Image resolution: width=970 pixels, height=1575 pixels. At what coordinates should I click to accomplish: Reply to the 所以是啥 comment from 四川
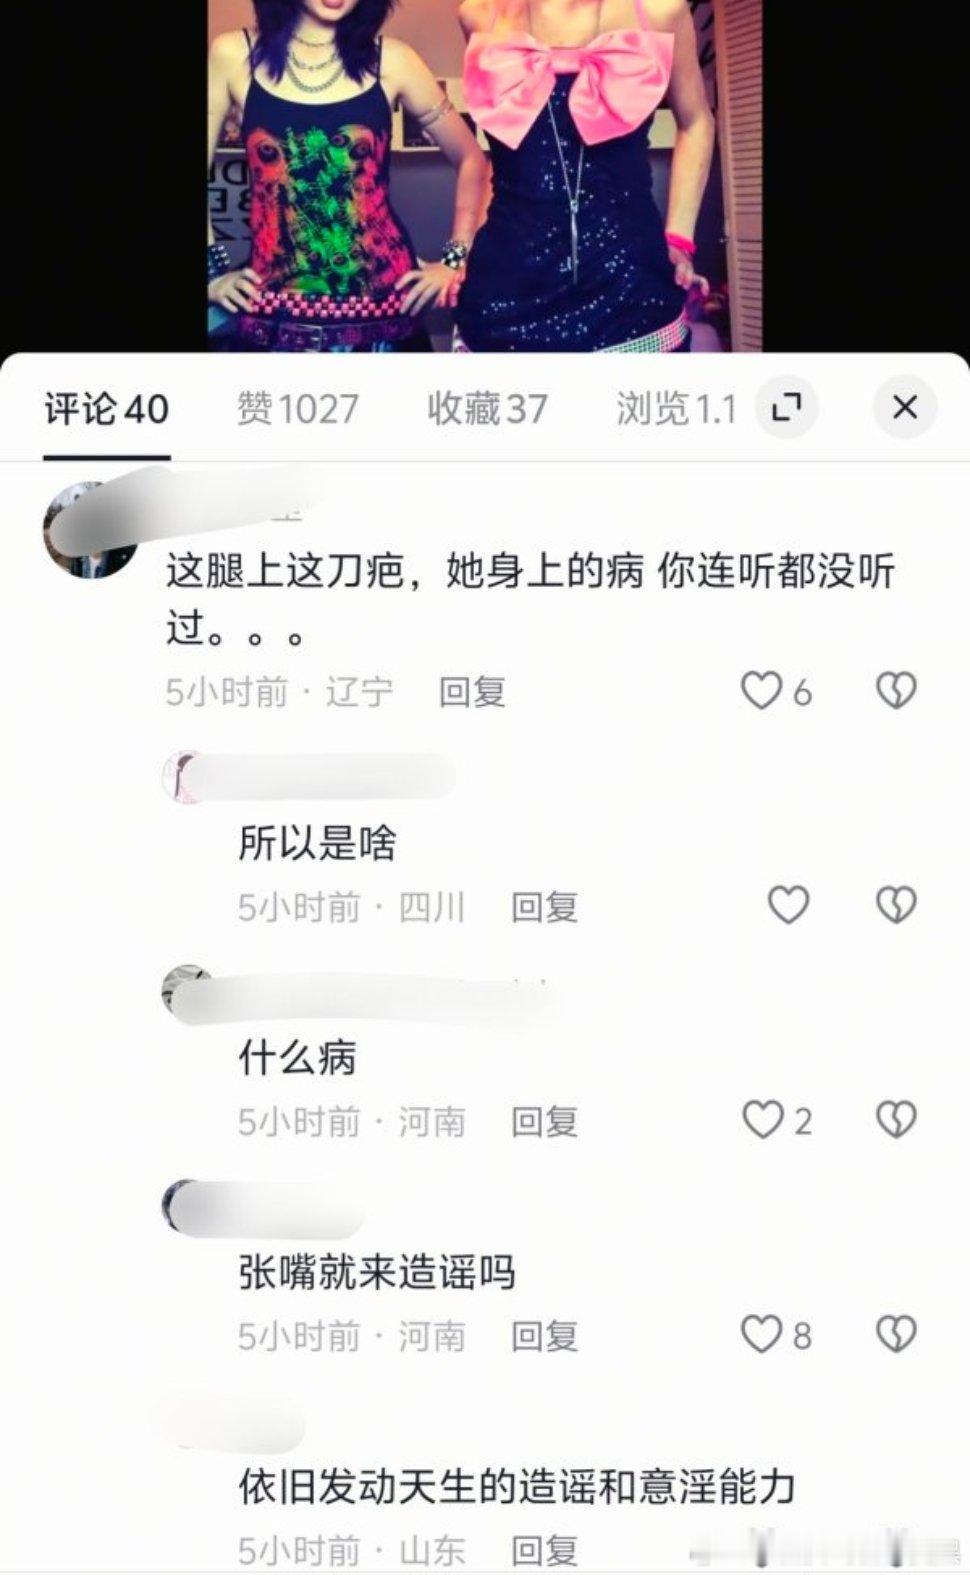(545, 907)
